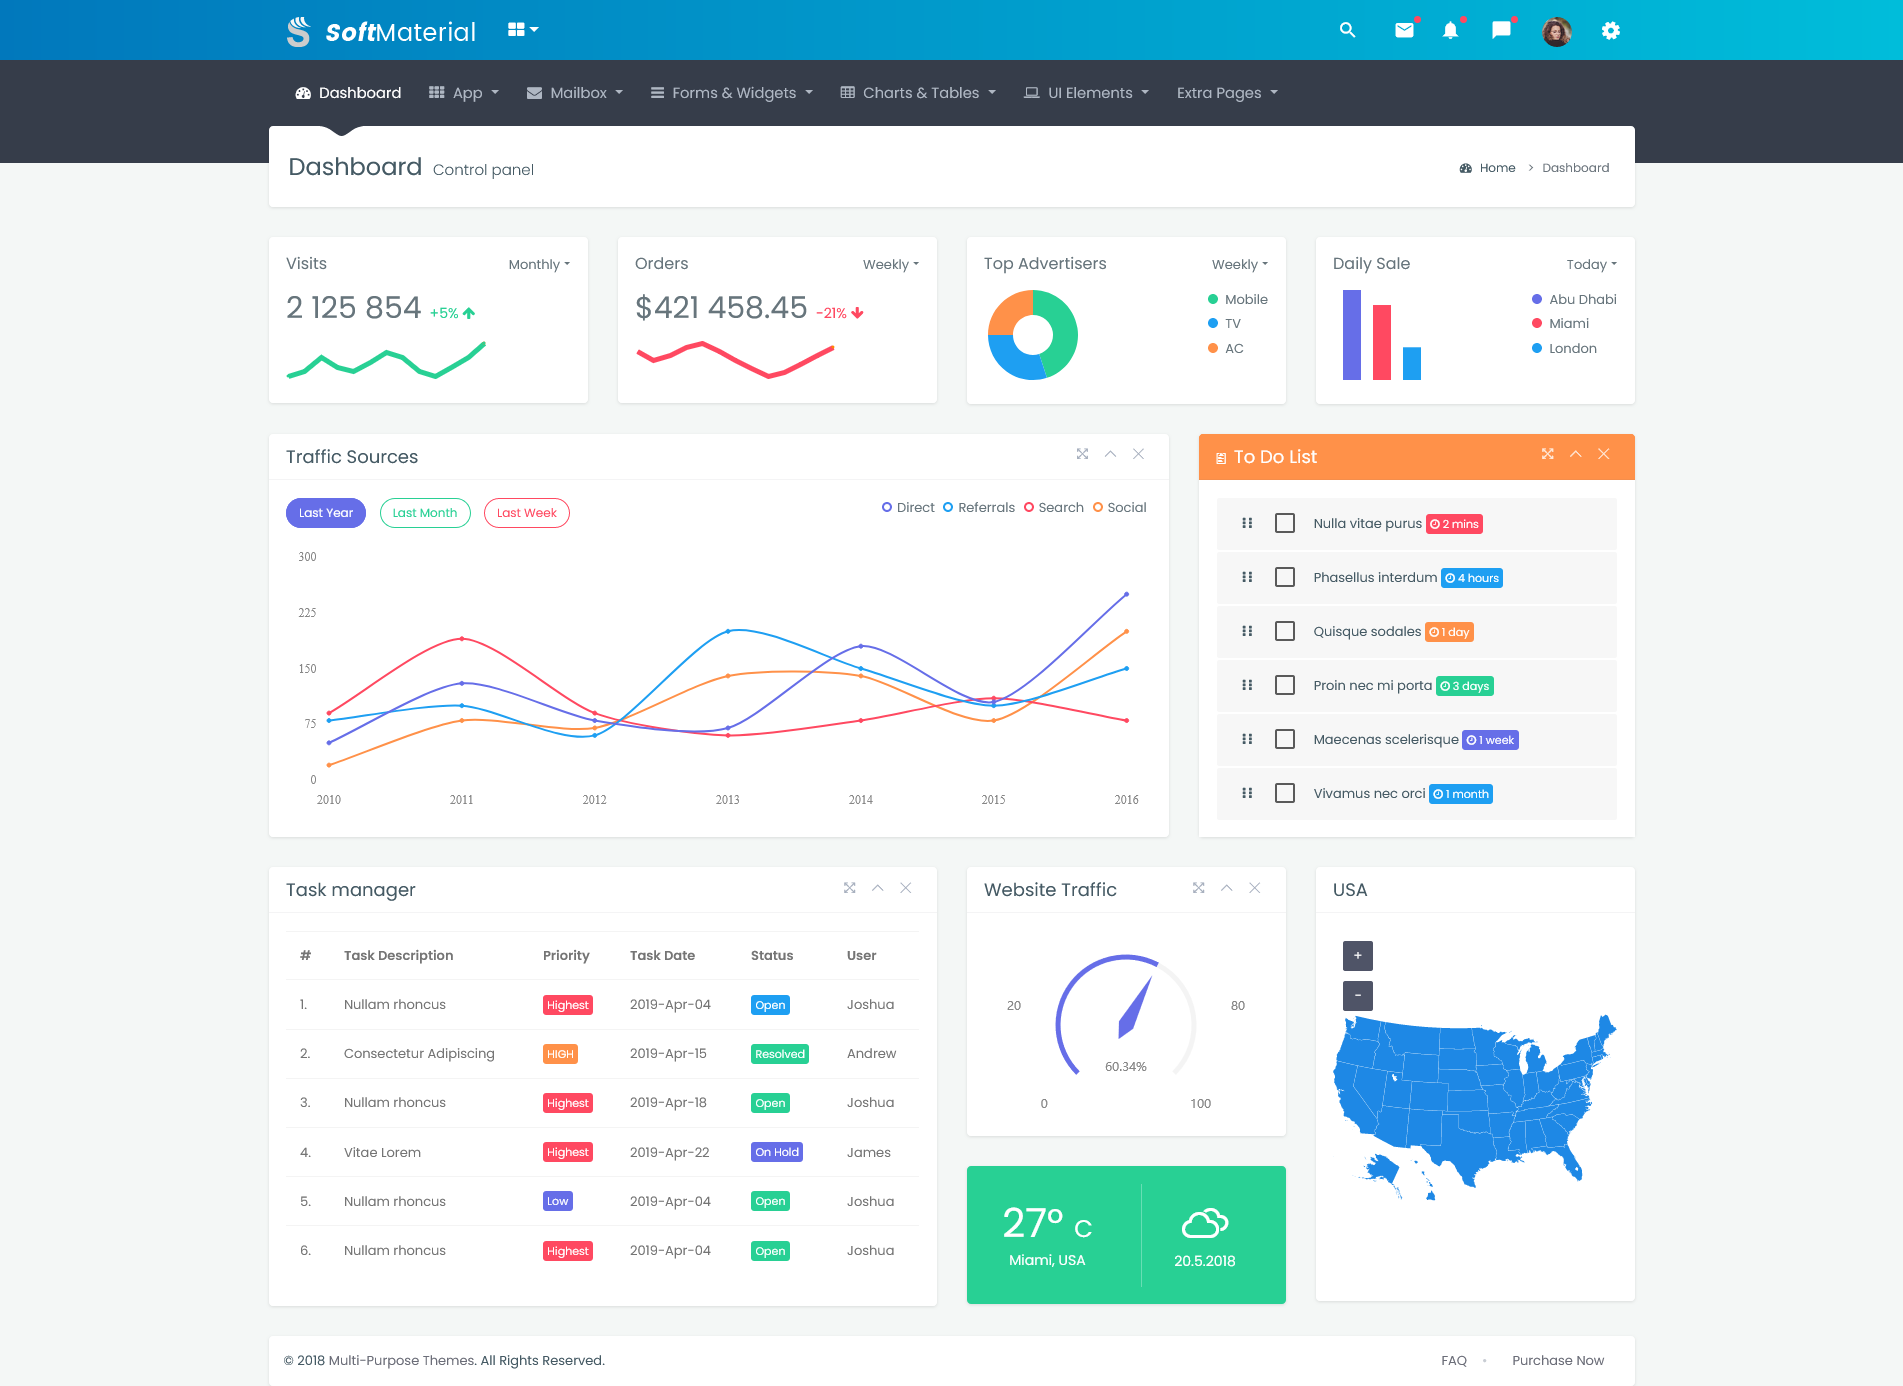Click the Purchase Now link in footer
The width and height of the screenshot is (1903, 1386).
pyautogui.click(x=1557, y=1360)
